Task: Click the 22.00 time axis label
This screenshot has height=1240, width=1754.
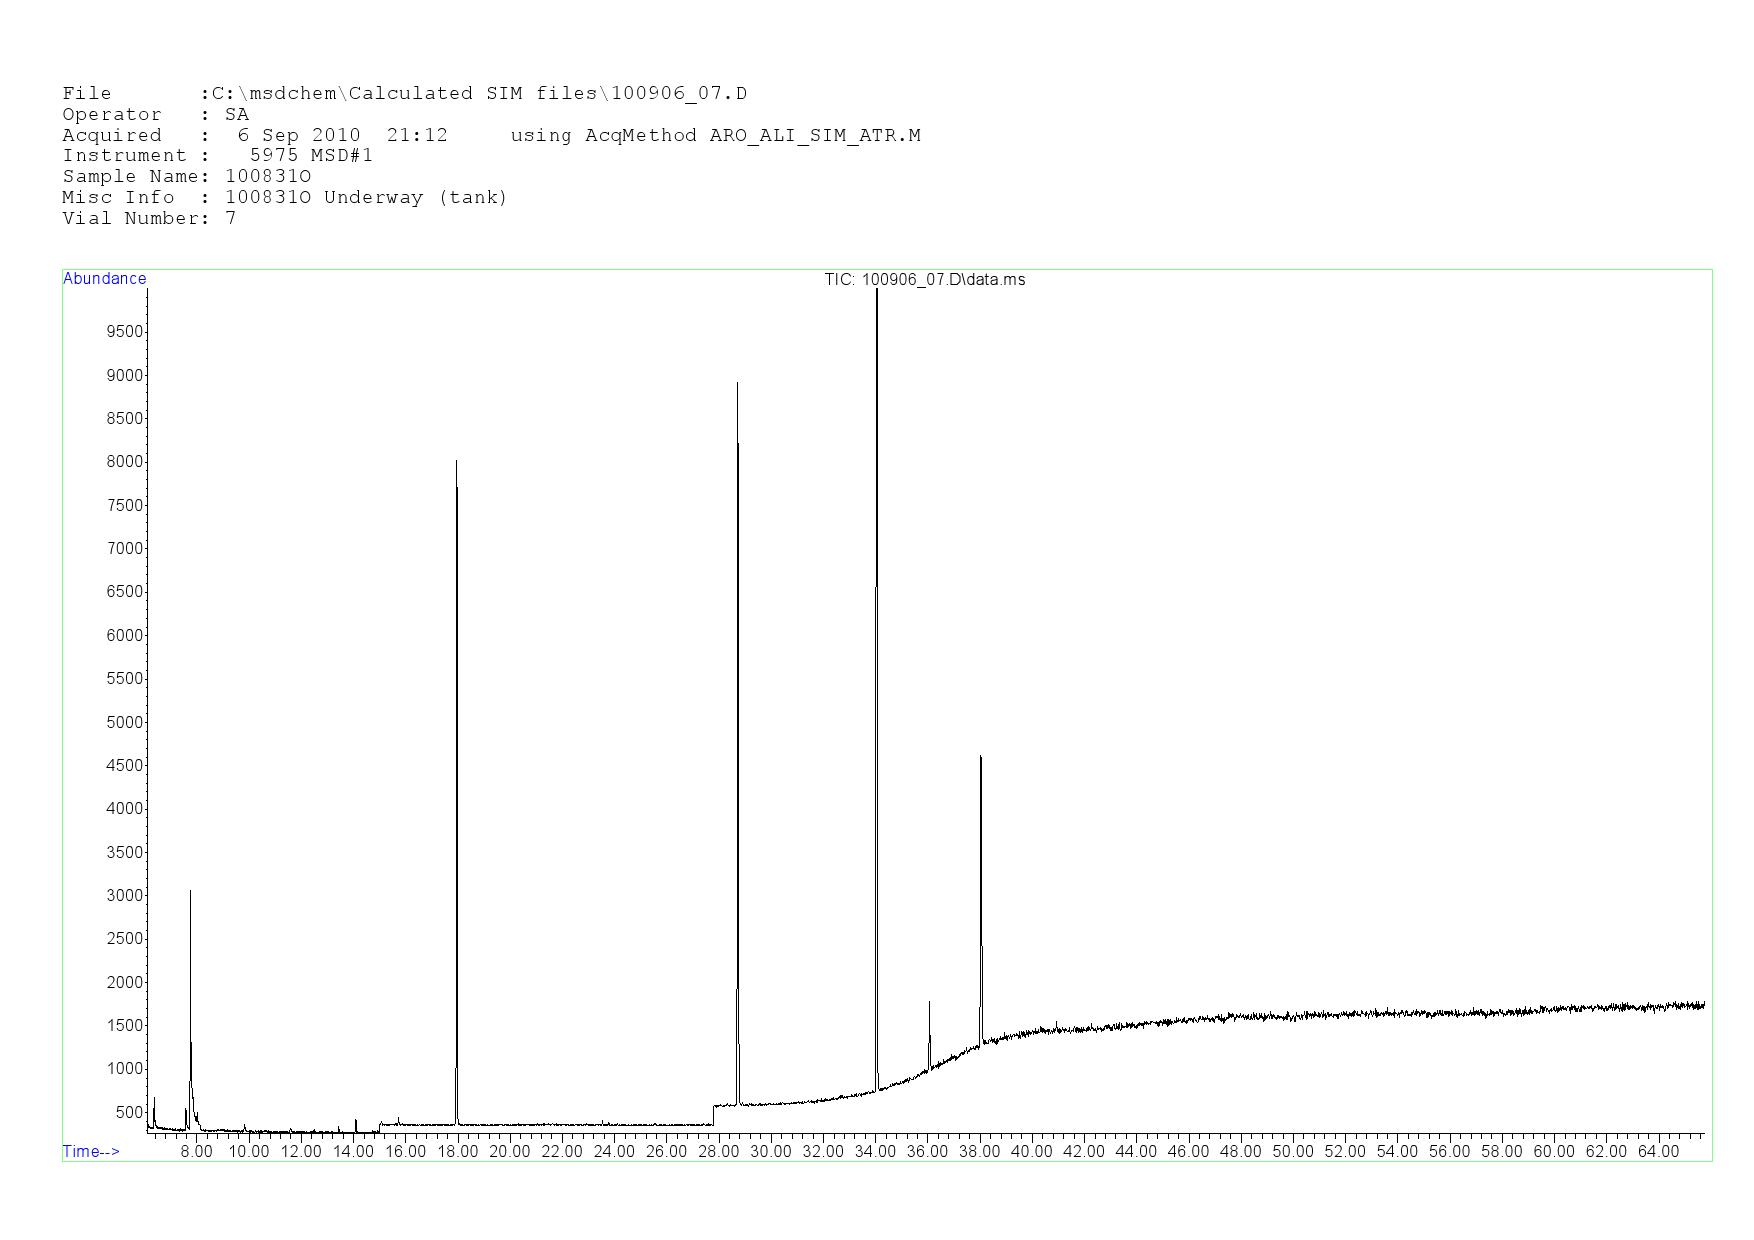Action: (562, 1151)
